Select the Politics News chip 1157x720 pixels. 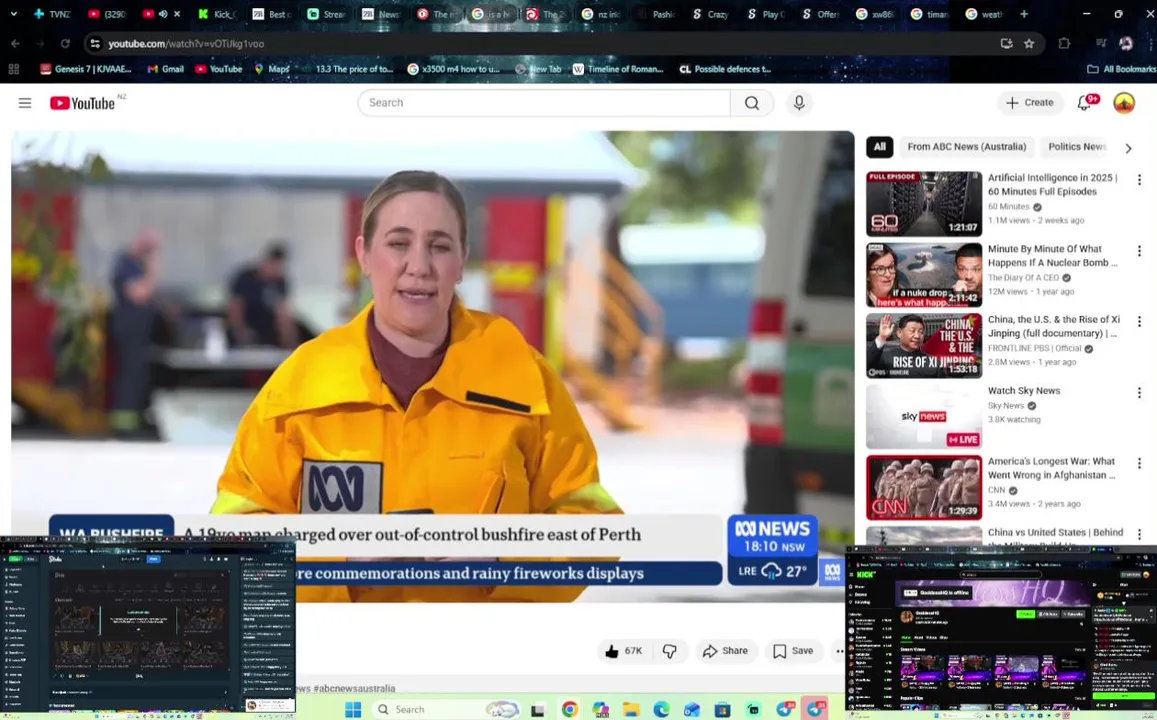(1077, 147)
